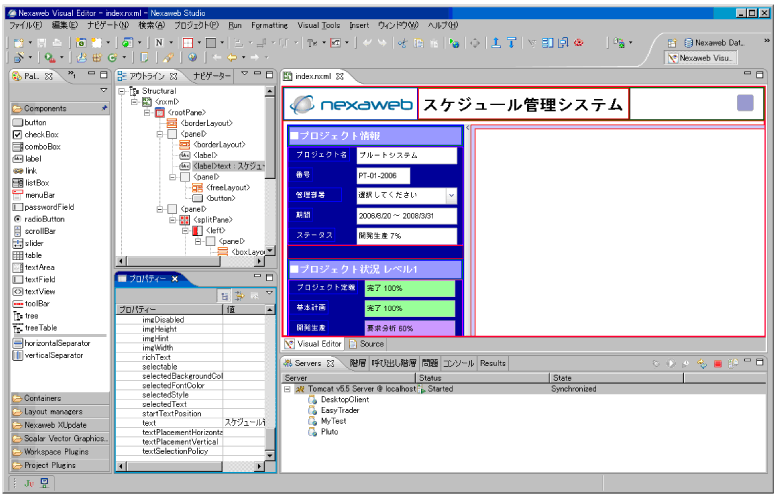780x495 pixels.
Task: Click the text Tx toolbar icon
Action: click(312, 43)
